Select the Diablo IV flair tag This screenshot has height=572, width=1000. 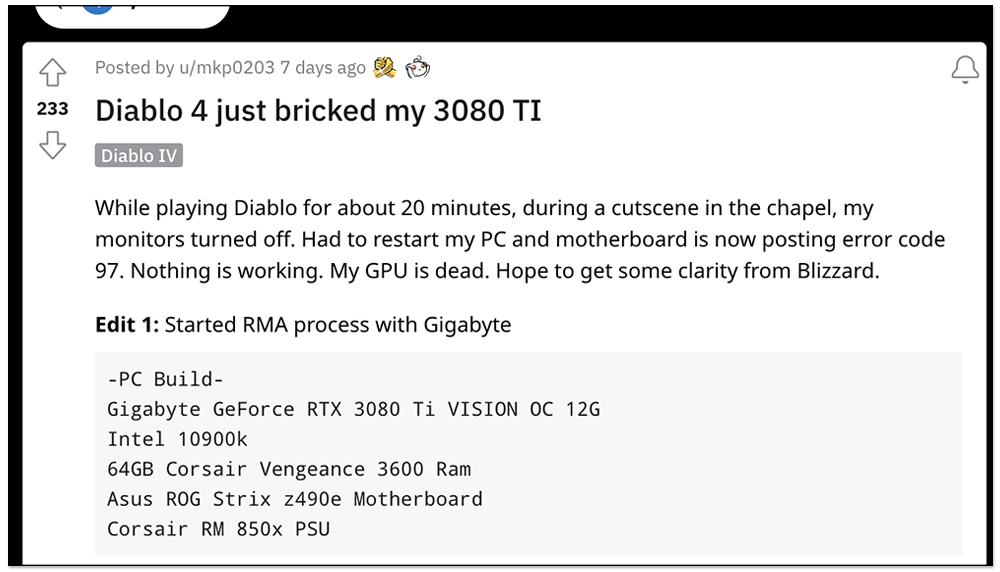pyautogui.click(x=139, y=156)
